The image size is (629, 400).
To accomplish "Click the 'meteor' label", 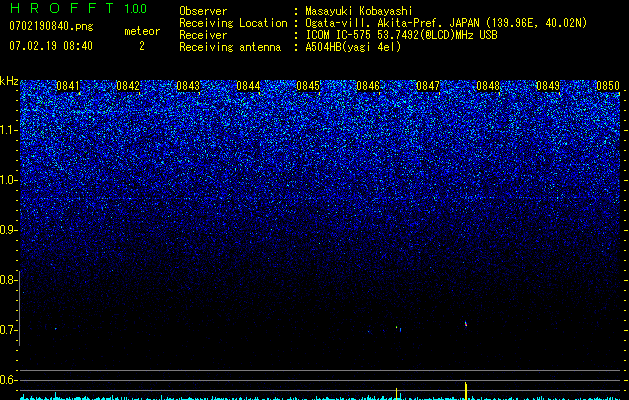I will pos(142,31).
